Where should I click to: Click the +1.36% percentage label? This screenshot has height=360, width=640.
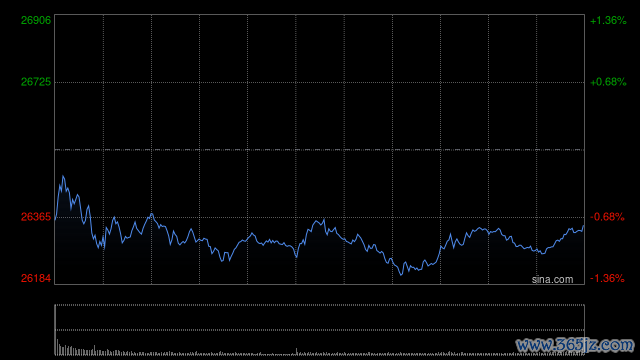608,20
